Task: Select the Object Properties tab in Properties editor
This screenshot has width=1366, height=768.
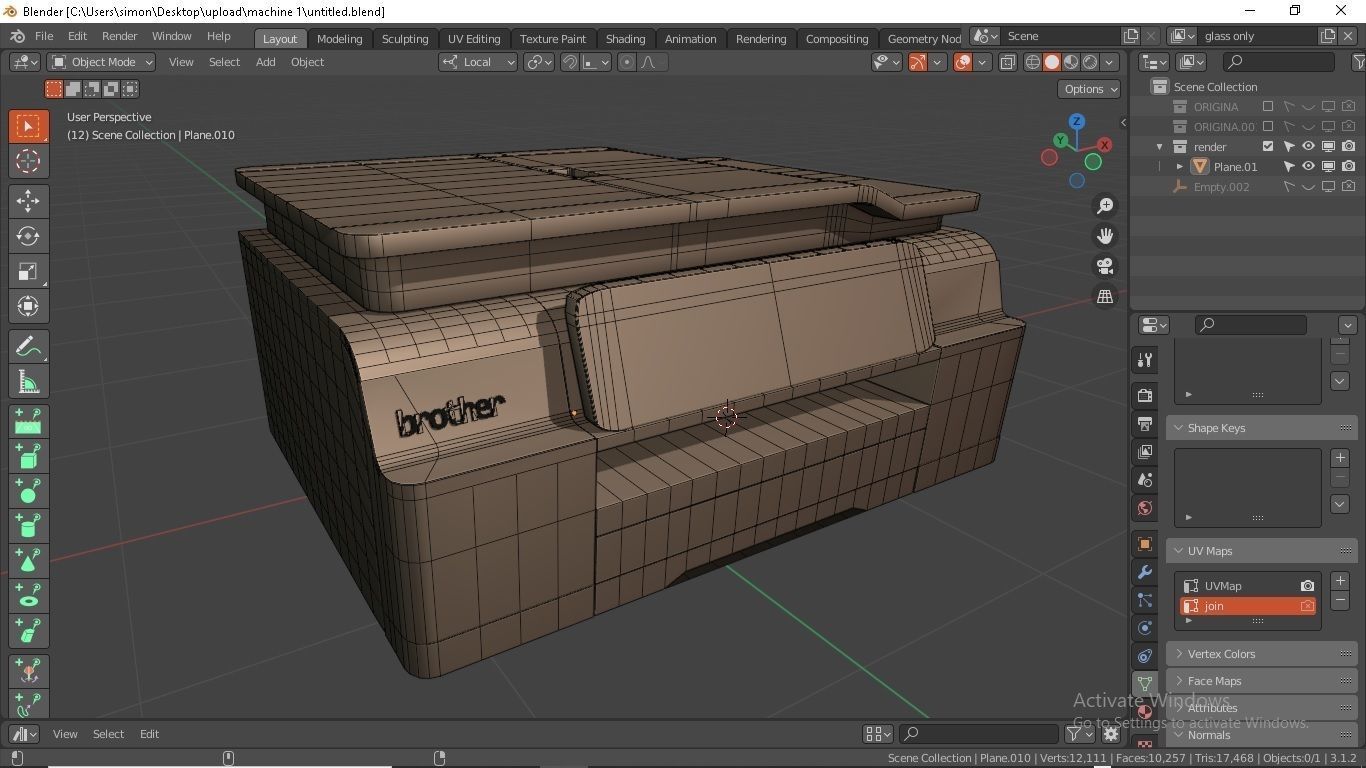Action: (x=1144, y=544)
